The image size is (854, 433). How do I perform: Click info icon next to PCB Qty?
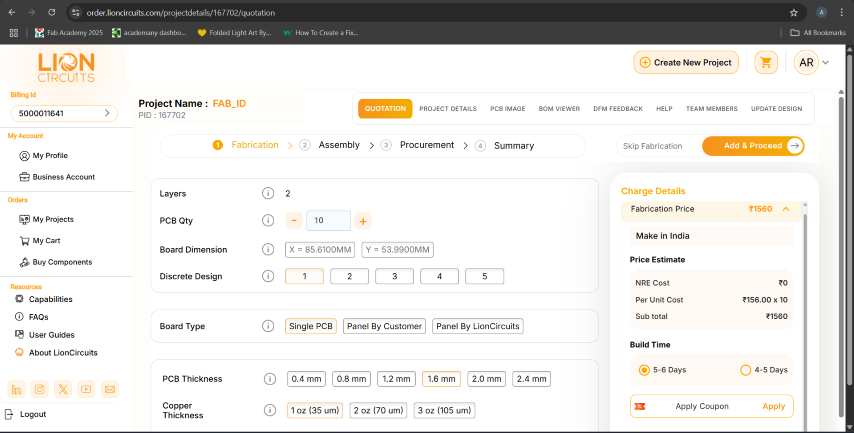(268, 220)
